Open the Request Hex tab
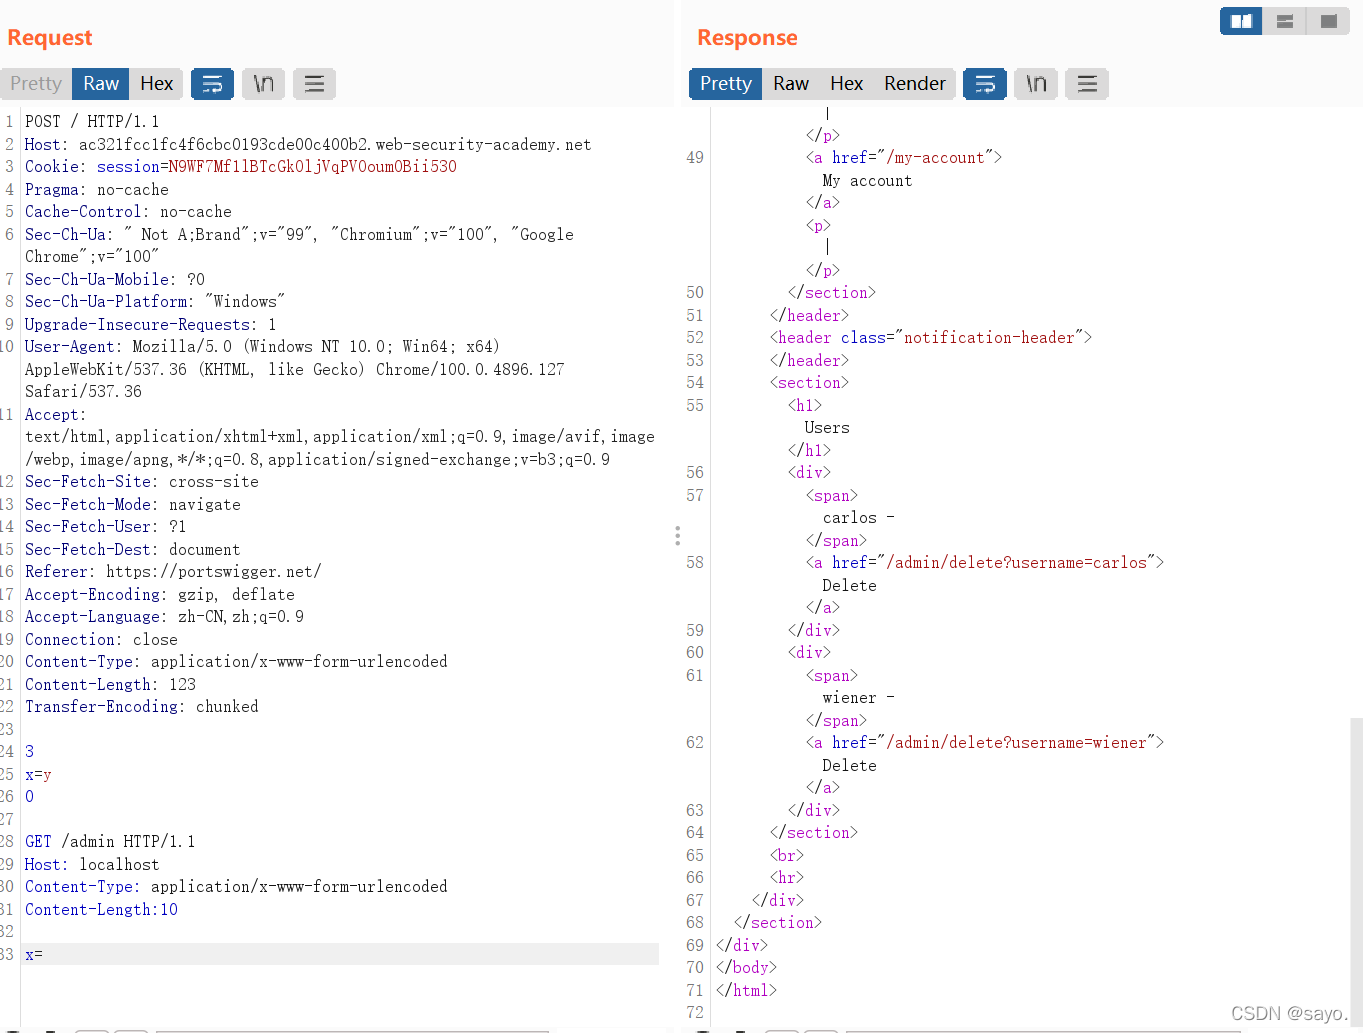The image size is (1363, 1033). point(156,84)
